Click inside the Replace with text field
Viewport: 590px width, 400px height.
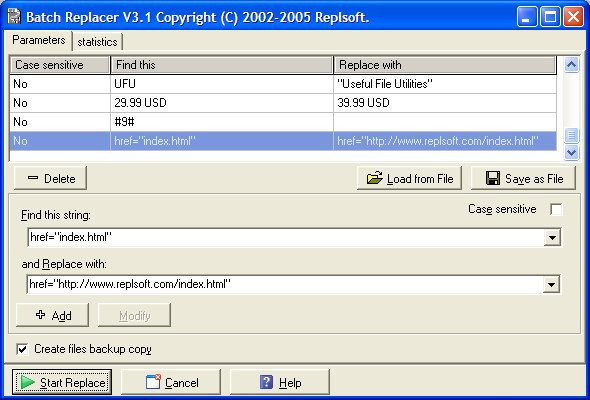click(x=285, y=284)
